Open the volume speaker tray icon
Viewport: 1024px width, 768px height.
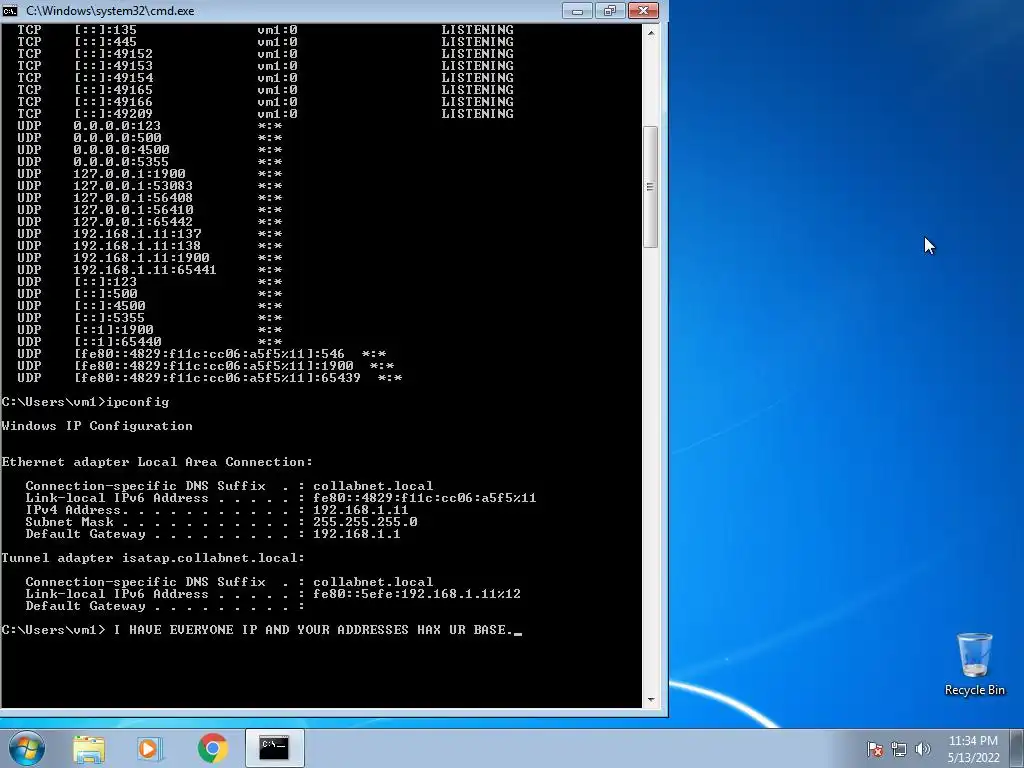(x=922, y=749)
